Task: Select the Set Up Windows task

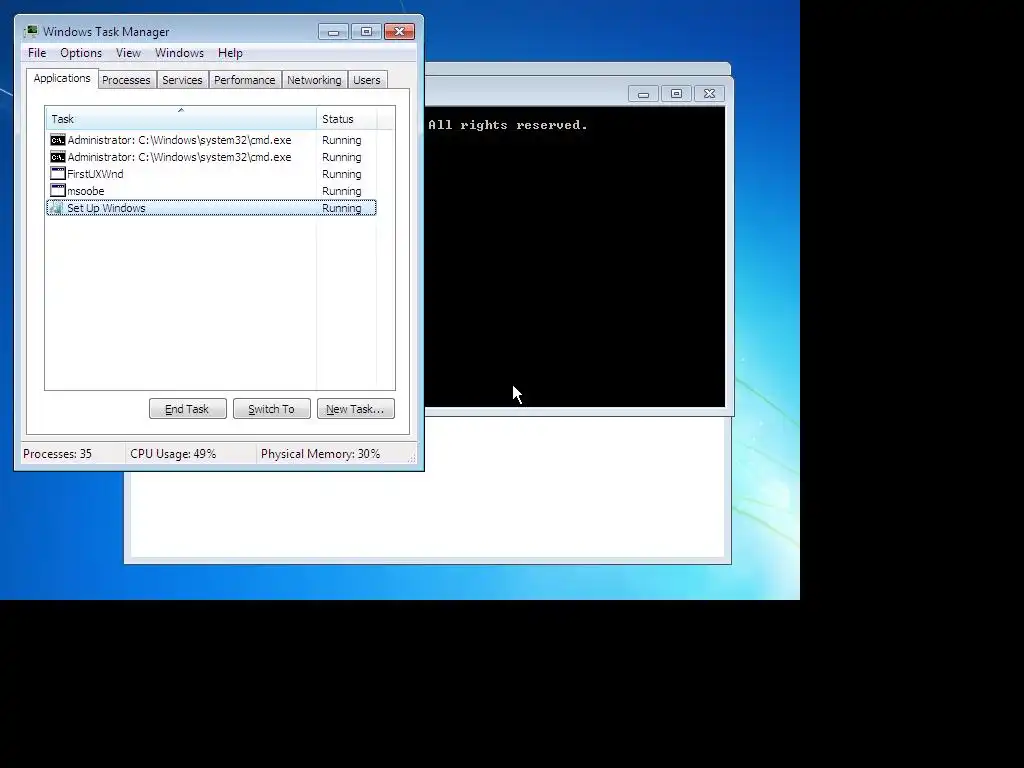Action: click(x=211, y=208)
